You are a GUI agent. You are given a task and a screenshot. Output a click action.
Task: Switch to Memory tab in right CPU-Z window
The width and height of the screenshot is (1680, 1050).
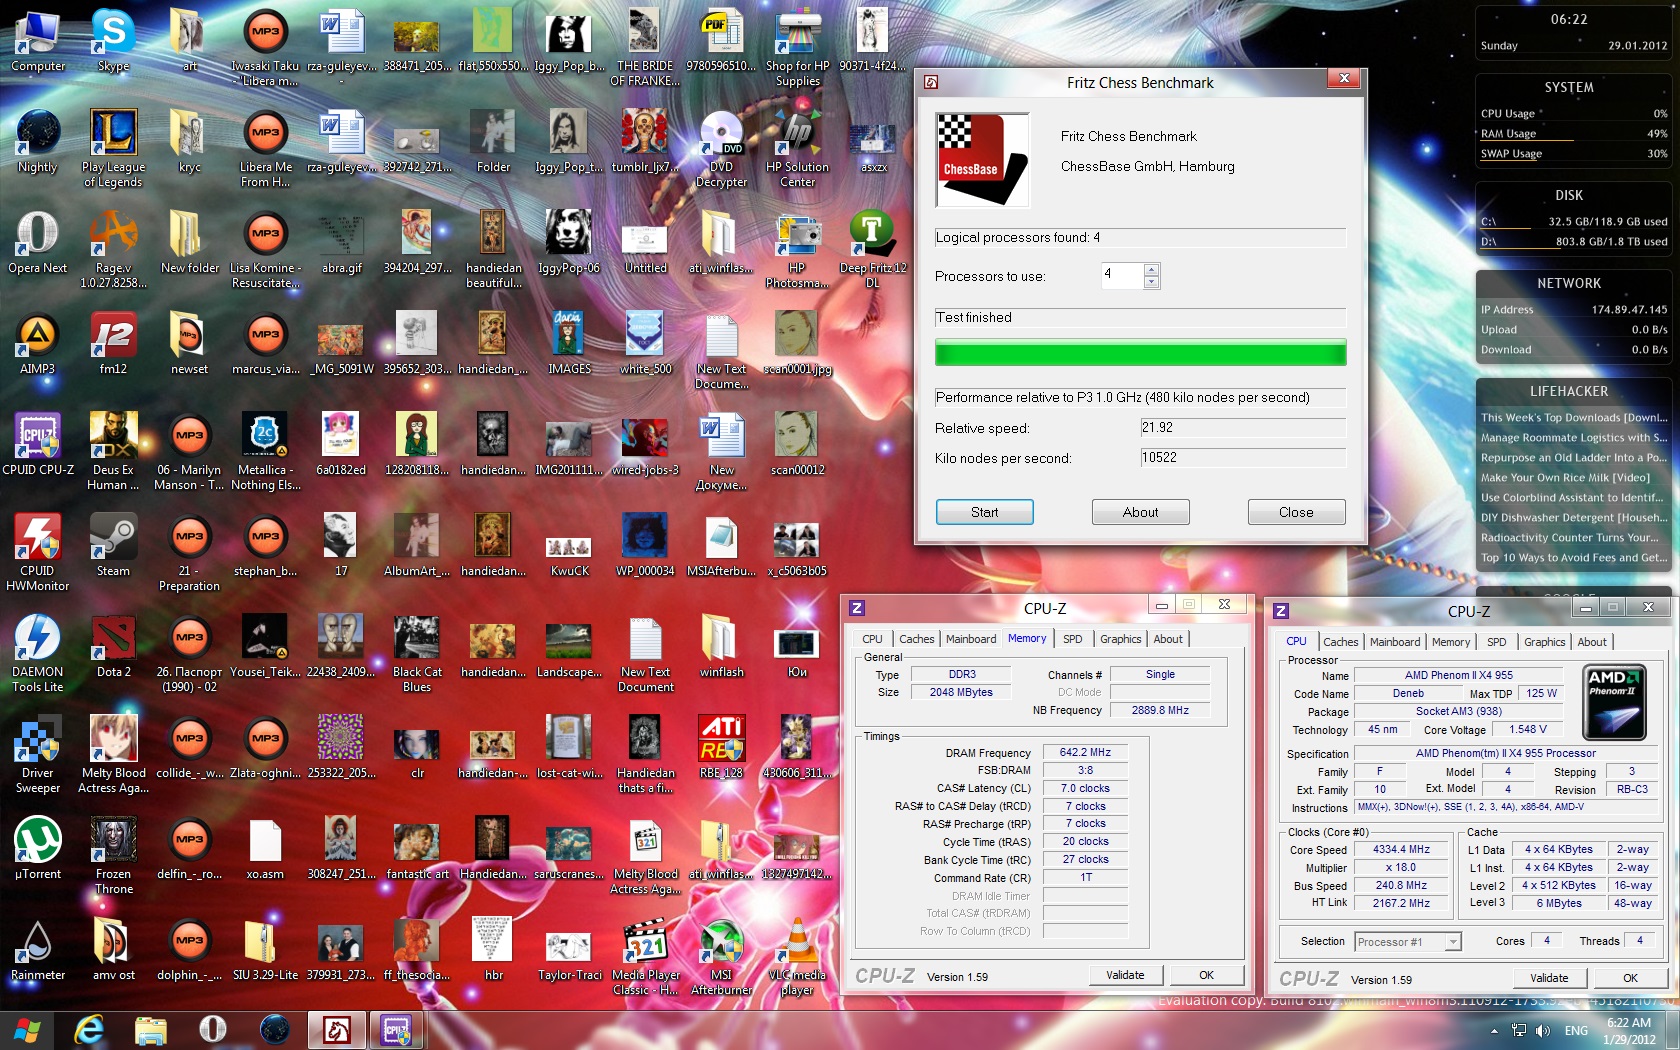1450,642
